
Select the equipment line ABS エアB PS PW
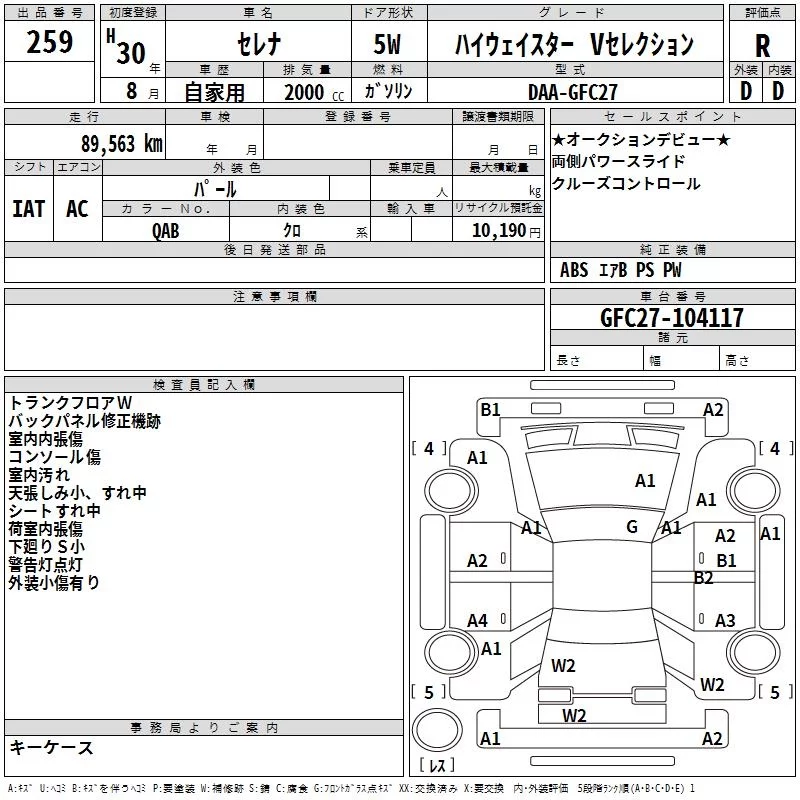pyautogui.click(x=620, y=270)
